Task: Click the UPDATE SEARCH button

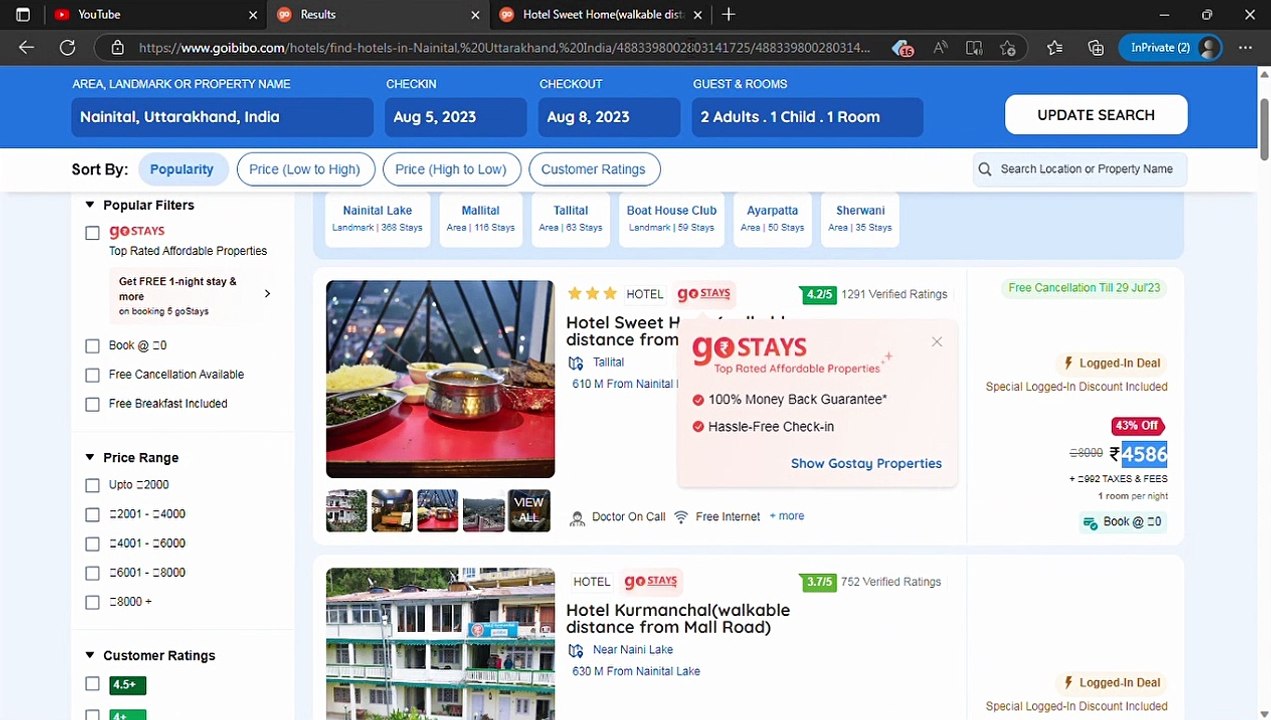Action: click(x=1096, y=115)
